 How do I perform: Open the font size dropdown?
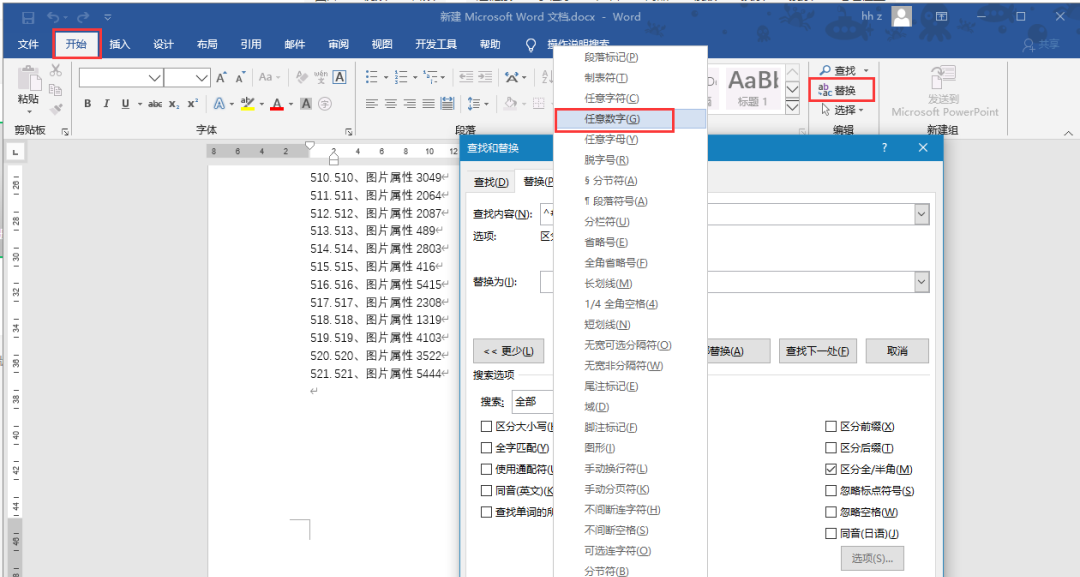coord(201,78)
